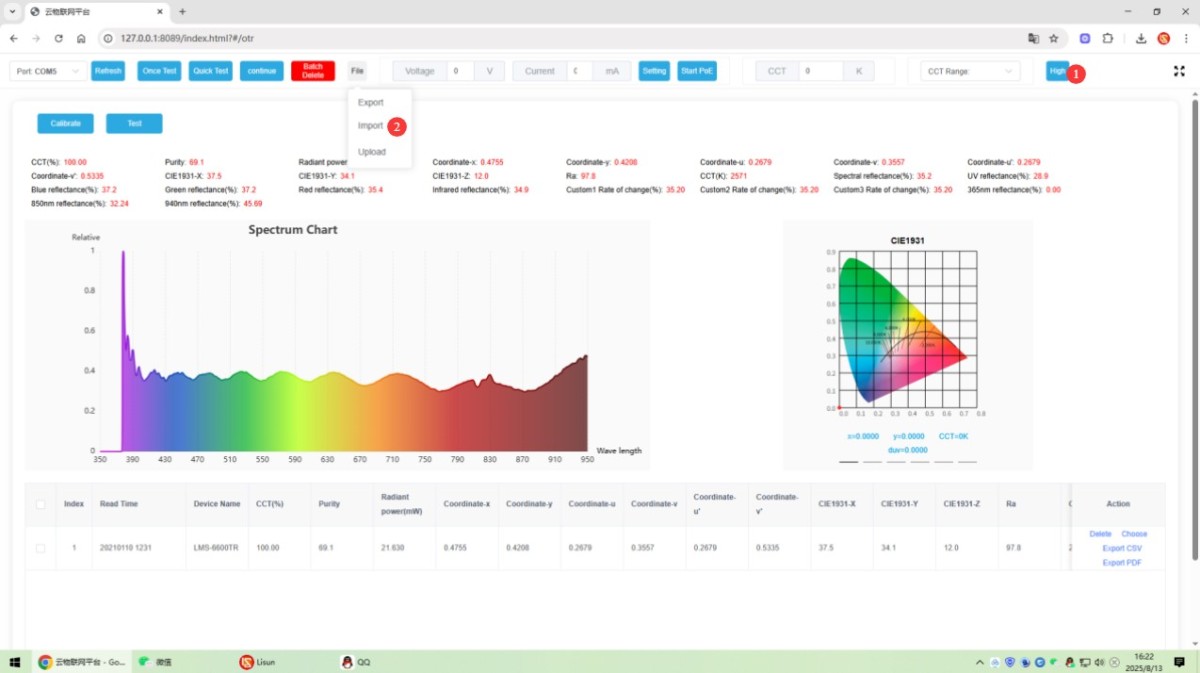
Task: Click the browser back arrow
Action: tap(14, 38)
